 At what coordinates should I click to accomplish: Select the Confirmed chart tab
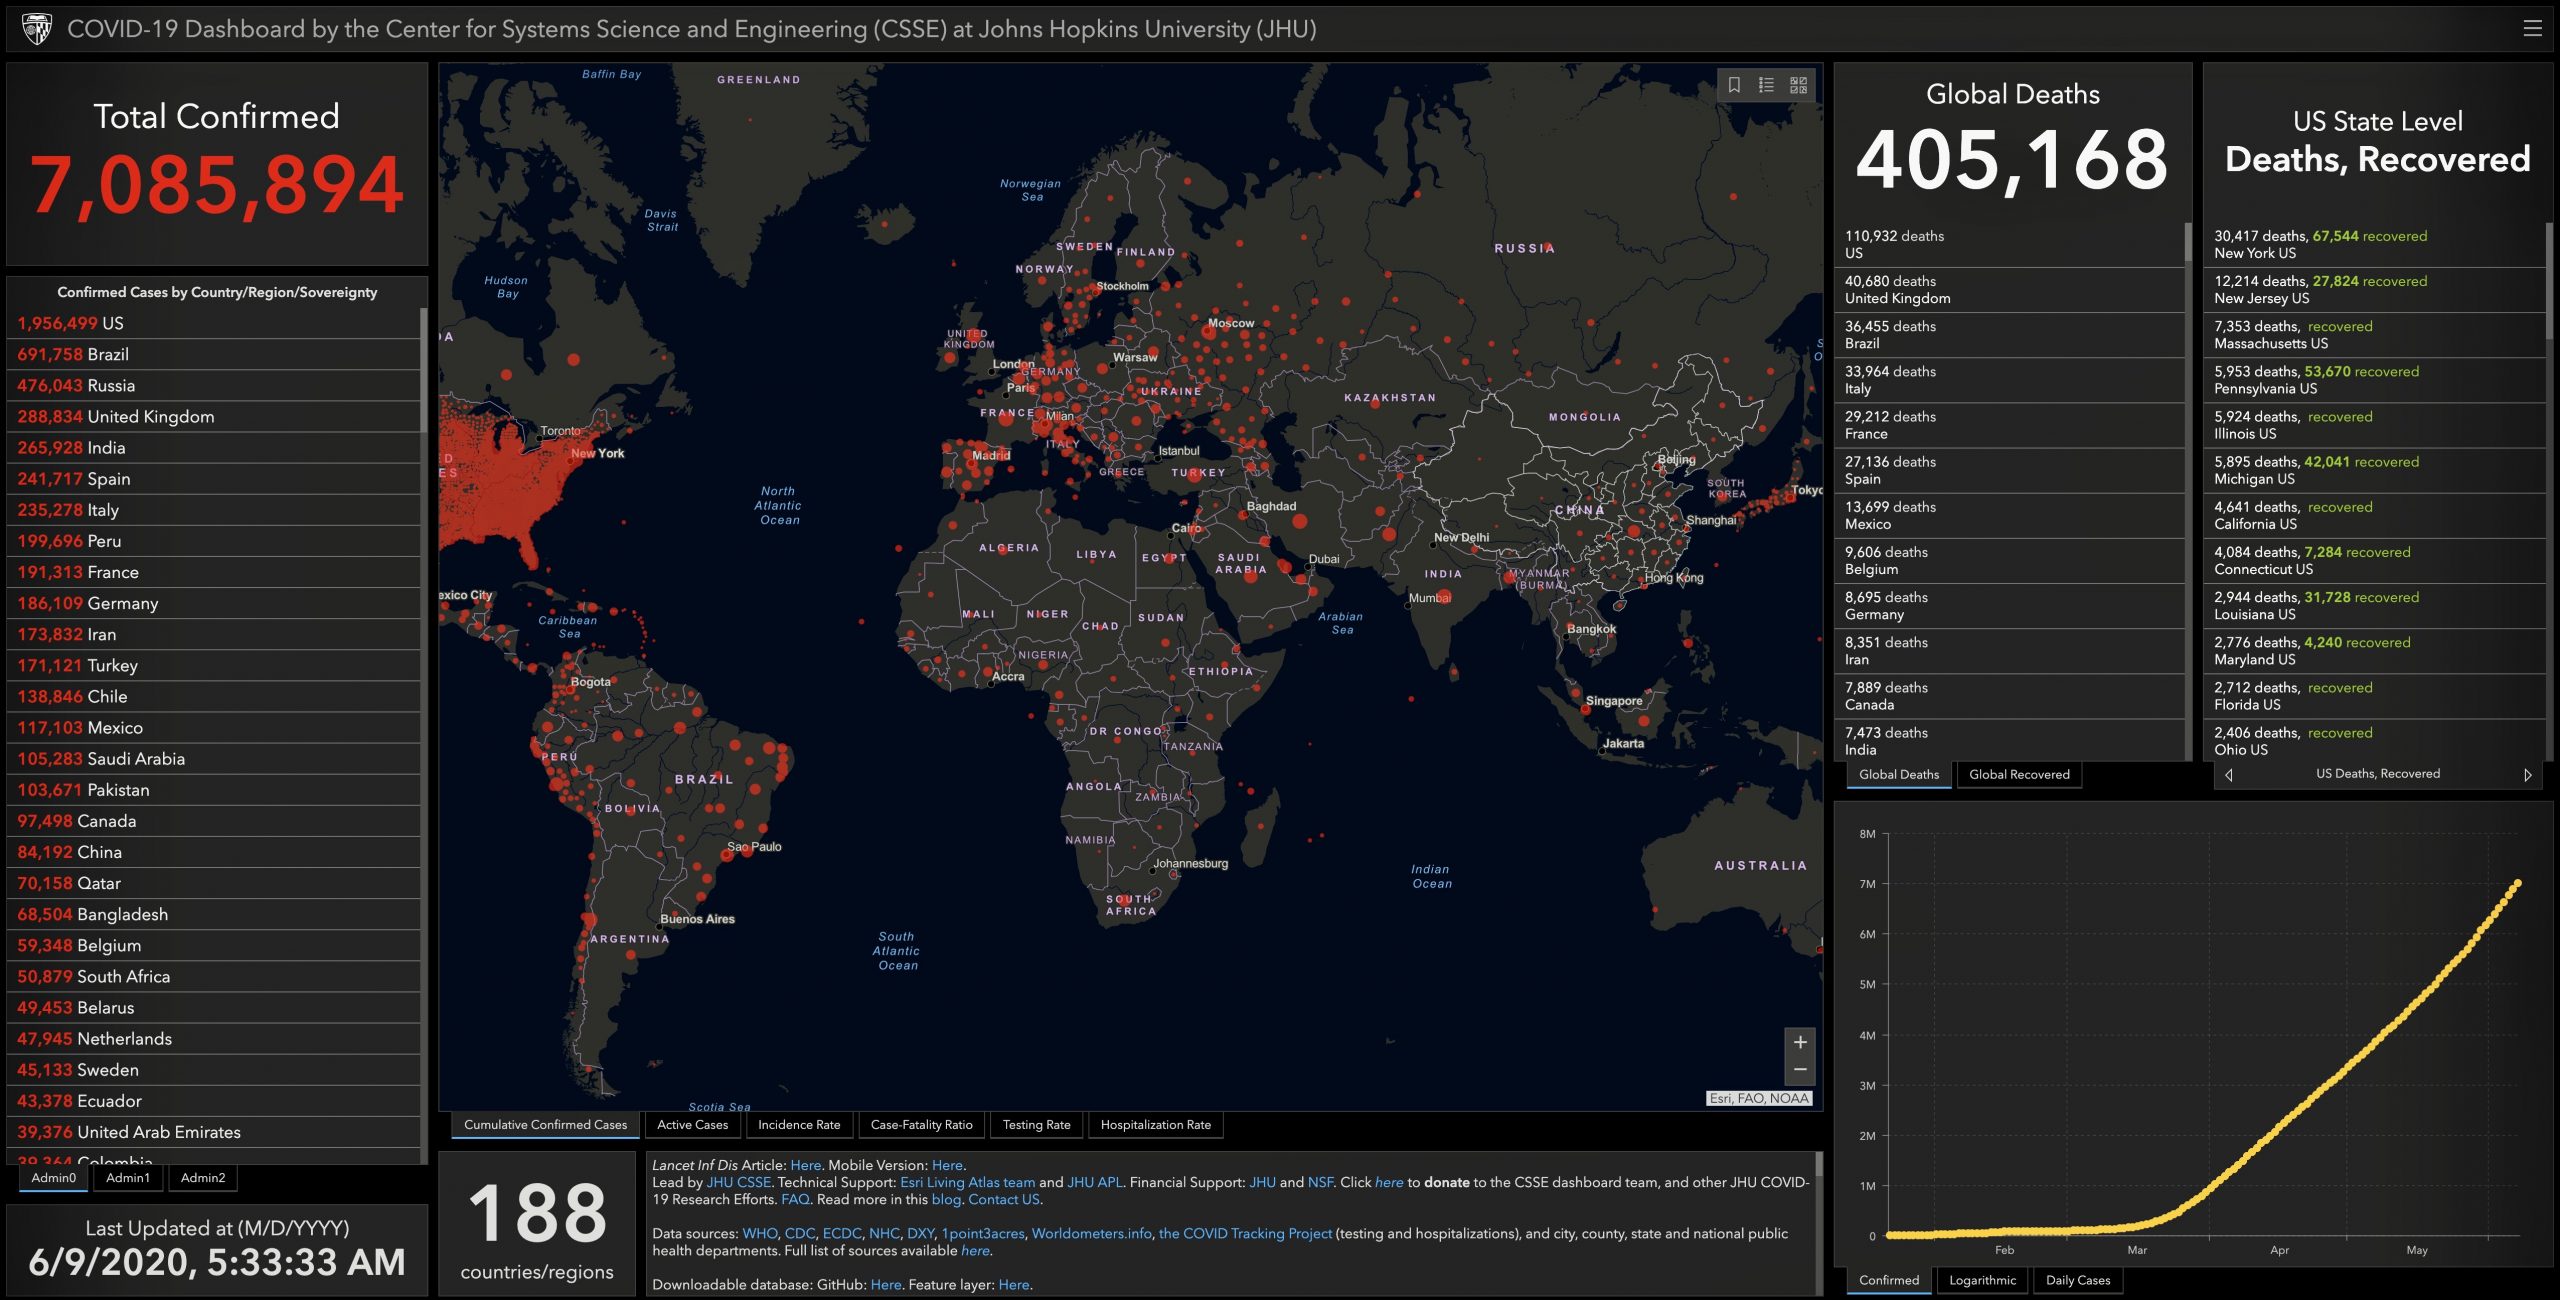point(1888,1280)
